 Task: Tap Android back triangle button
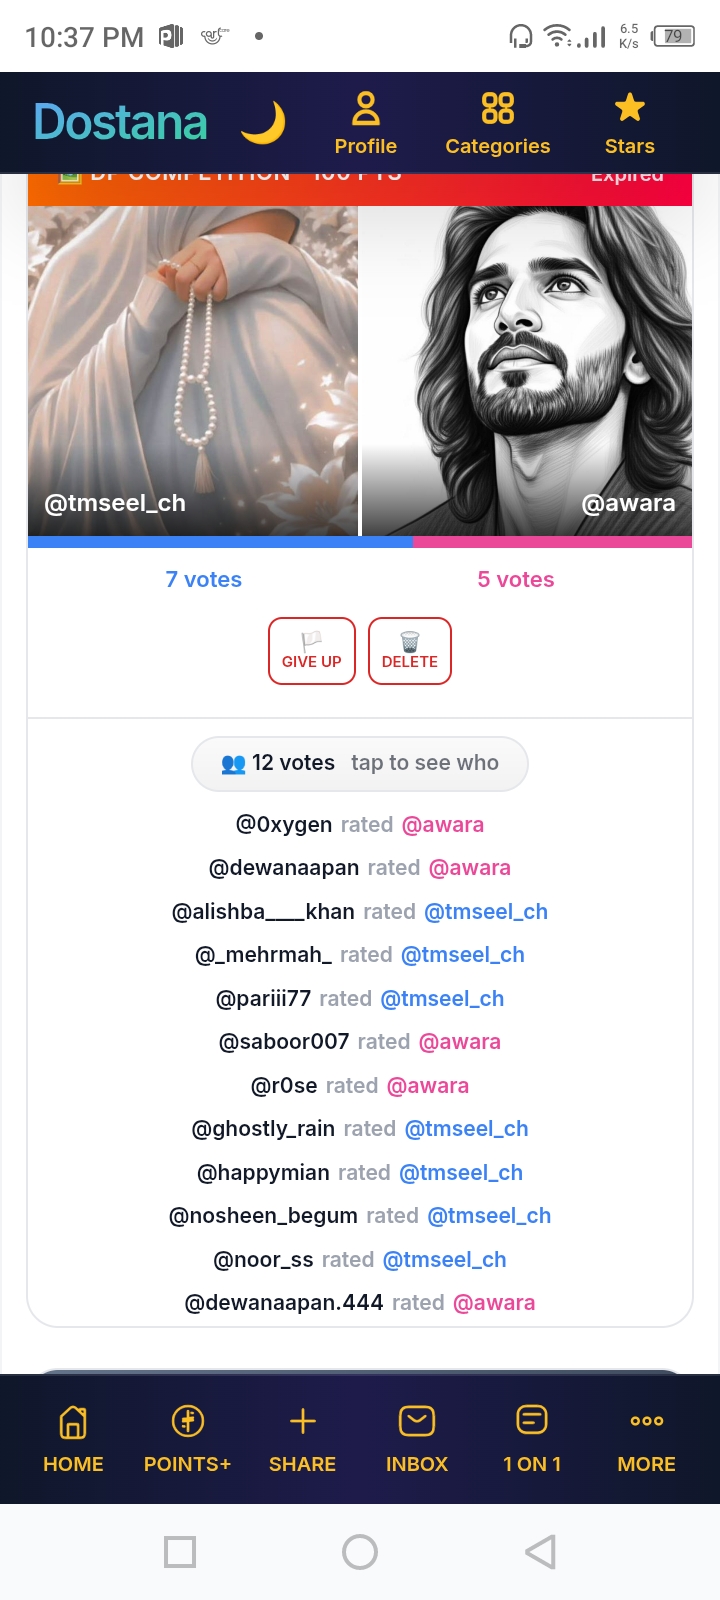click(540, 1552)
